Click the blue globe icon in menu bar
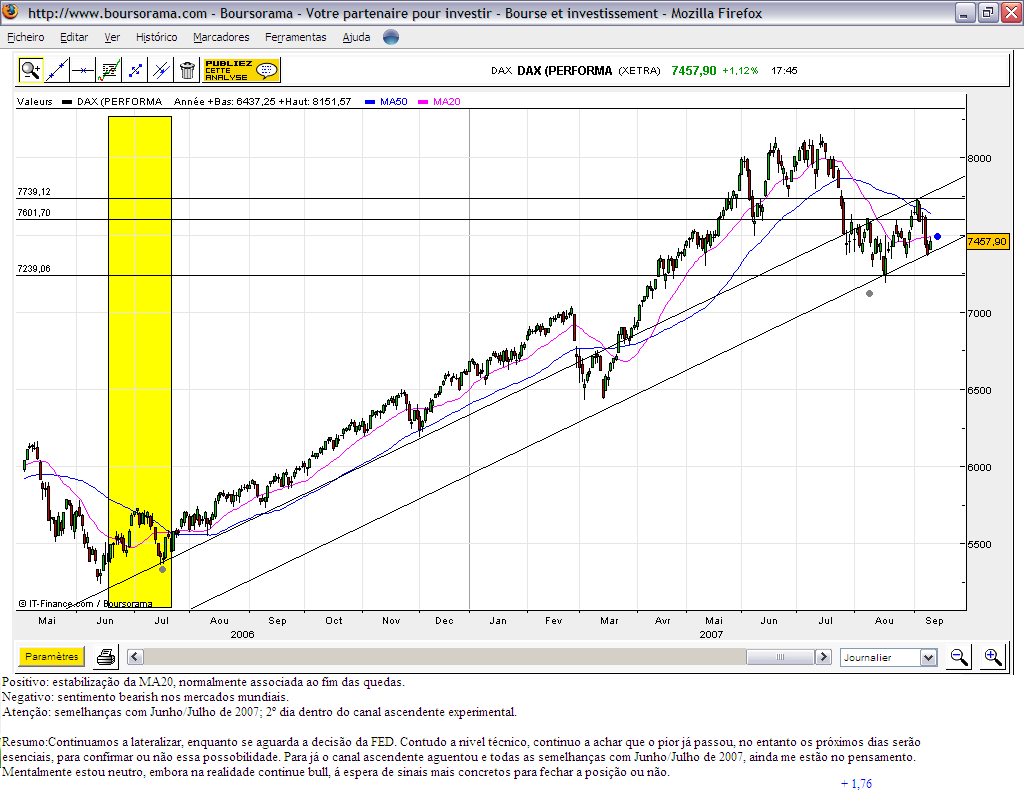 pyautogui.click(x=391, y=37)
